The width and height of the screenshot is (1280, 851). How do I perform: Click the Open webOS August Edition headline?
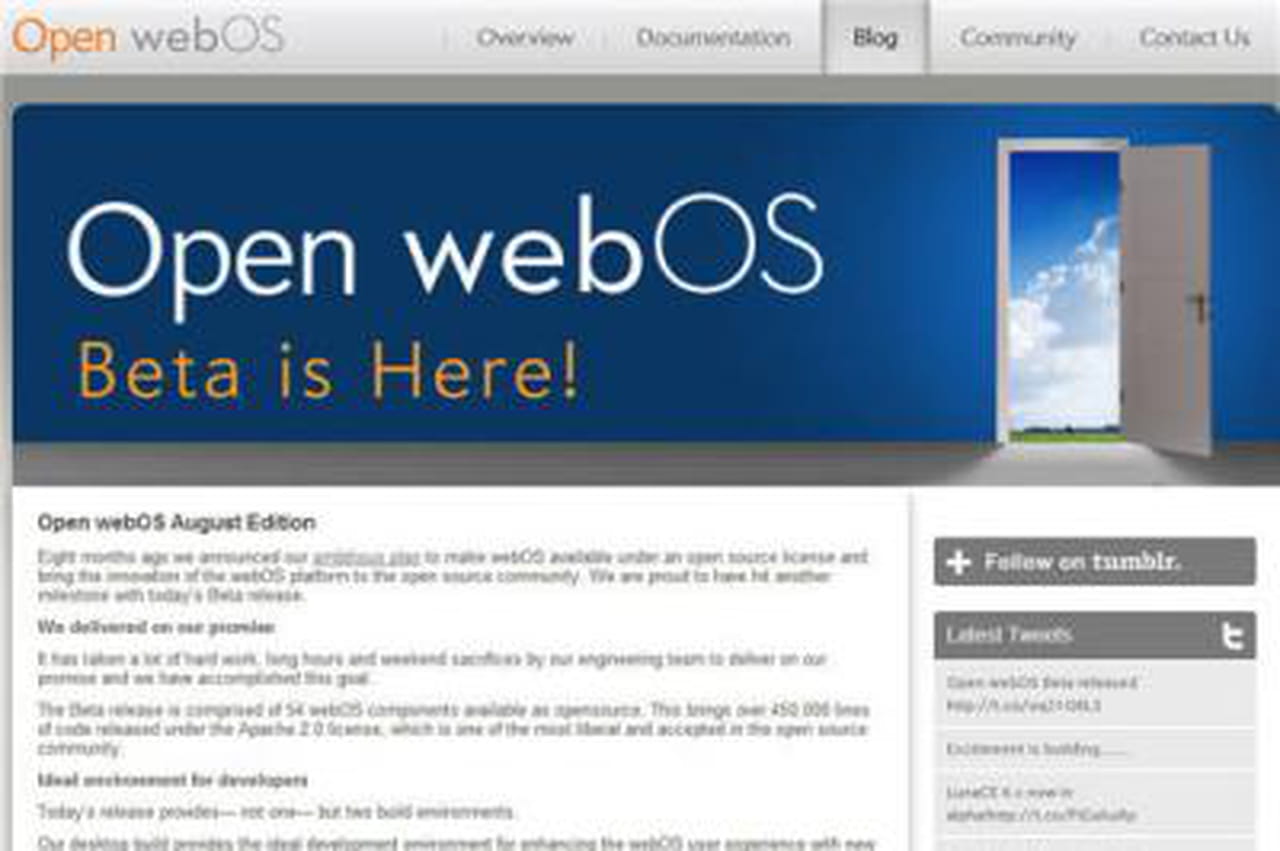[176, 522]
